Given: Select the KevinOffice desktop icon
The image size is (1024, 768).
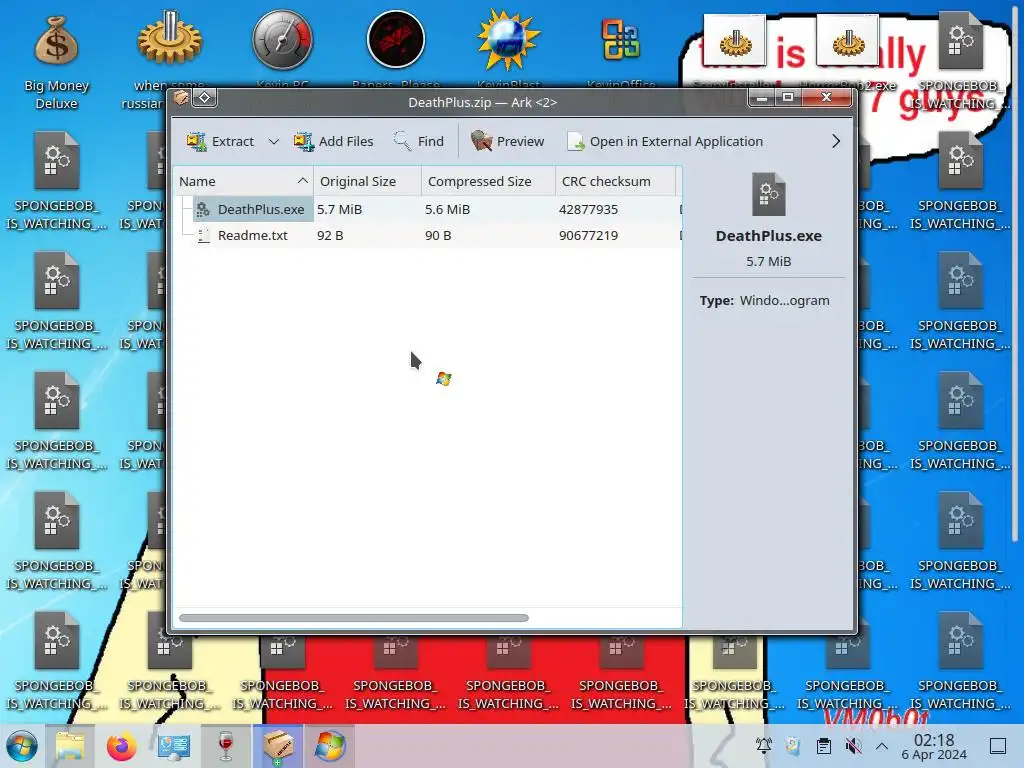Looking at the screenshot, I should [x=621, y=40].
